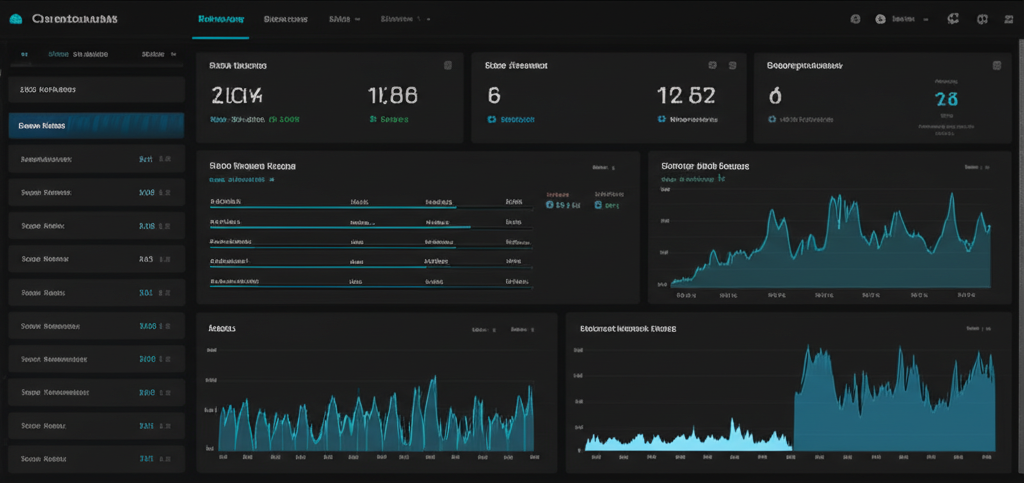Toggle the right teal checkbox beside the table
This screenshot has height=483, width=1024.
coord(599,204)
